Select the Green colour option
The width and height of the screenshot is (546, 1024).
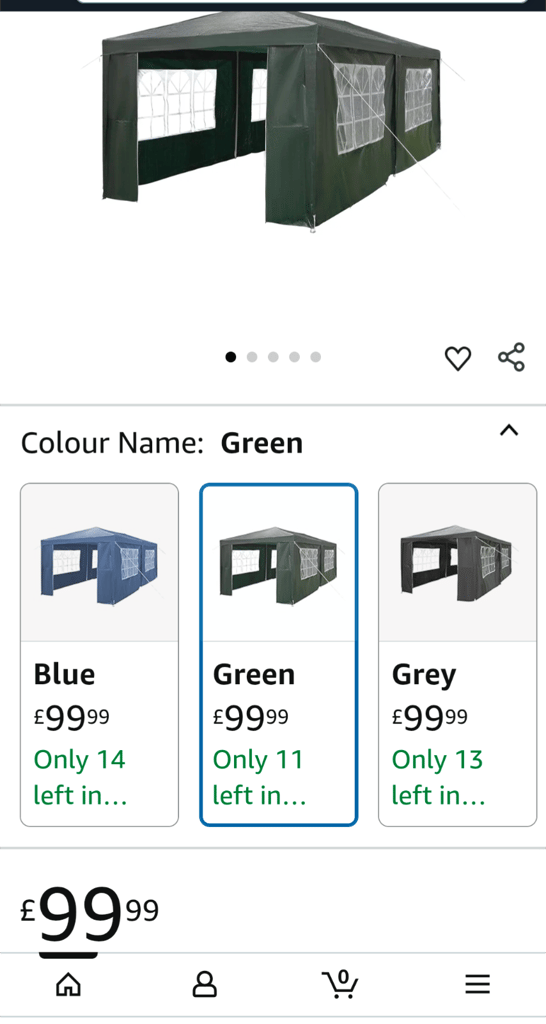279,655
